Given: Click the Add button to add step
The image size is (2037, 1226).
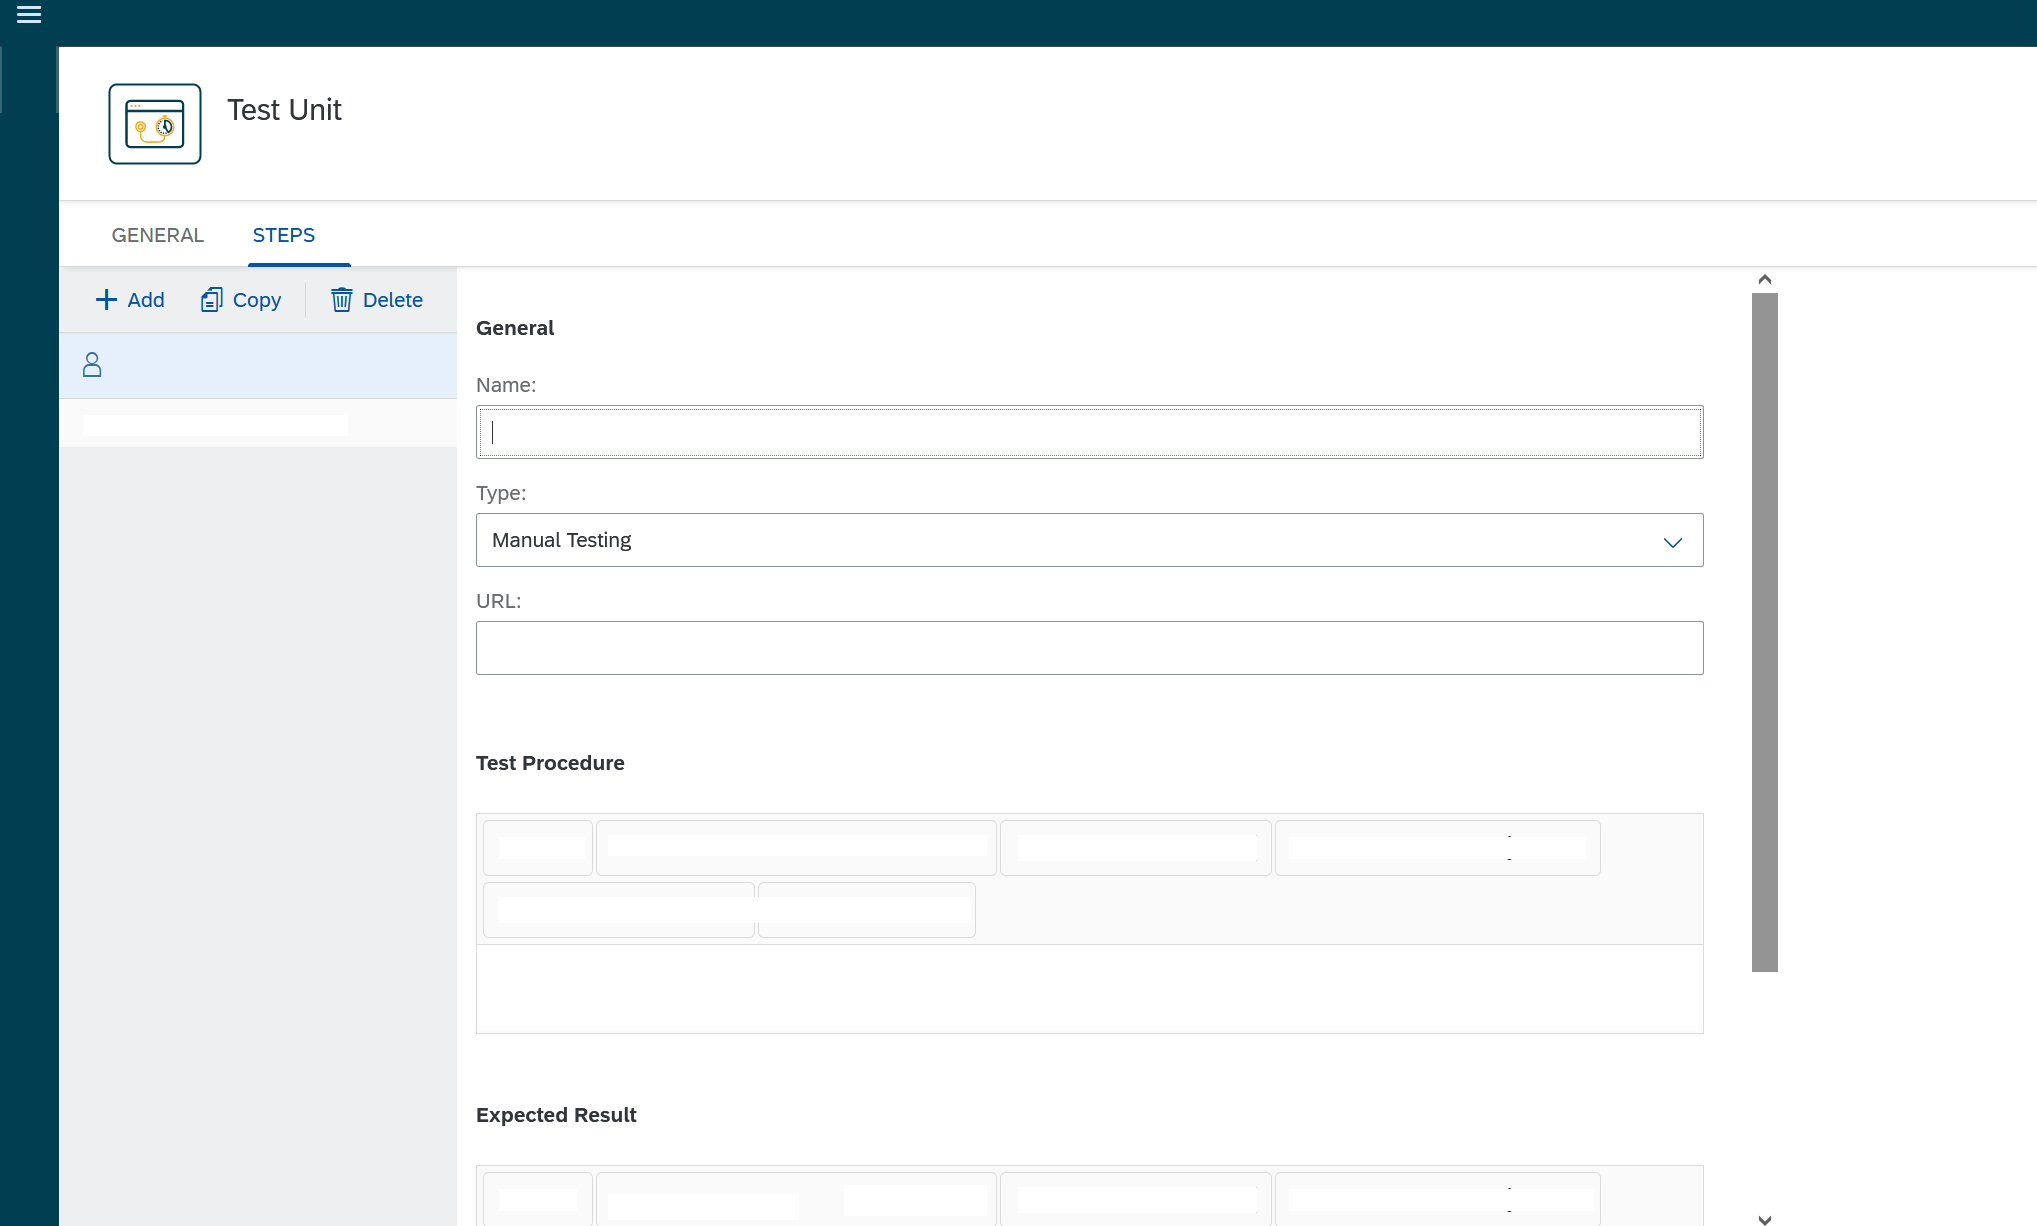Looking at the screenshot, I should click(x=129, y=300).
